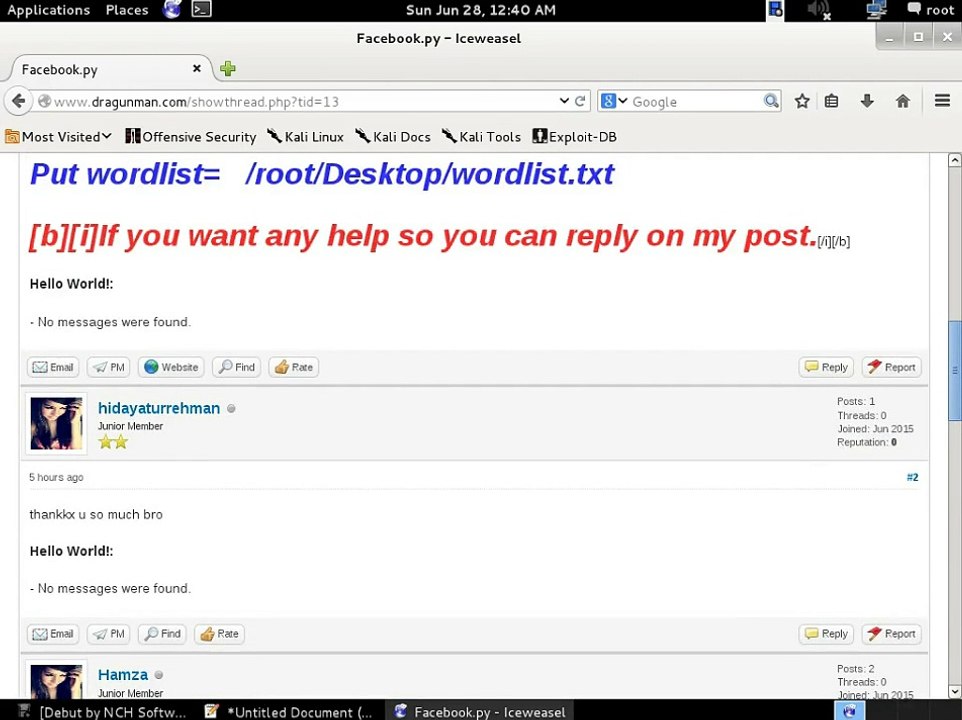Click the bottom-right workspace switcher icon

[x=850, y=711]
